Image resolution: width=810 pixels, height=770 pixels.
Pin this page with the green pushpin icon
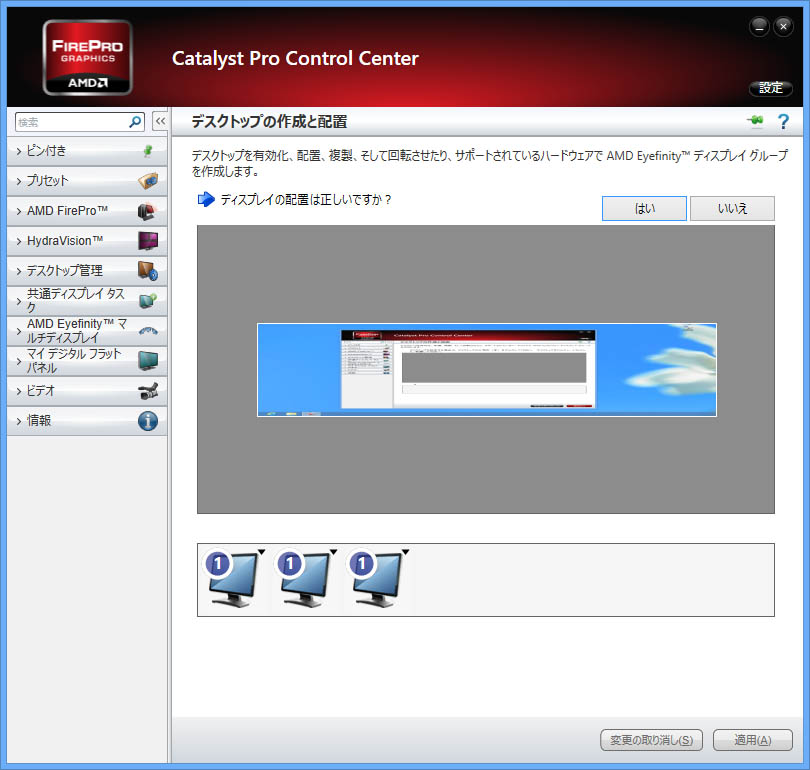(755, 121)
